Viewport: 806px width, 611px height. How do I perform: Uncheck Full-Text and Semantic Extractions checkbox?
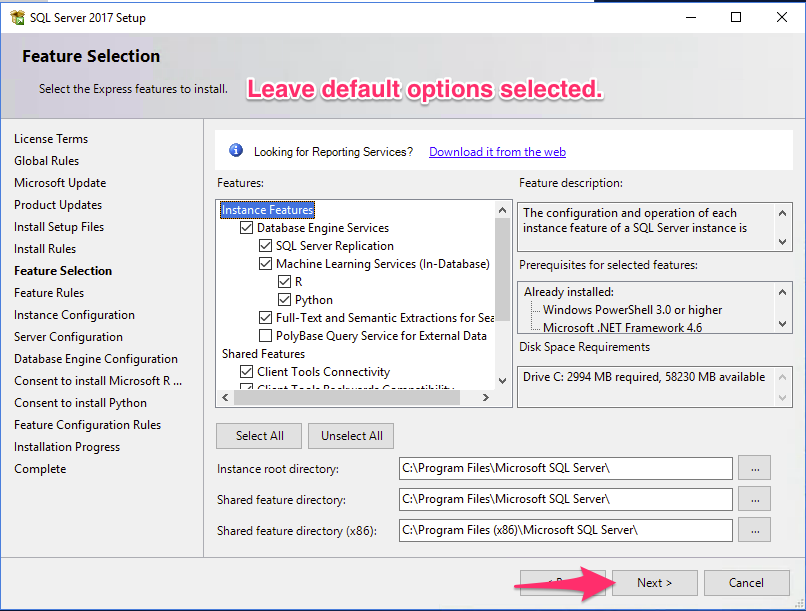pos(265,318)
